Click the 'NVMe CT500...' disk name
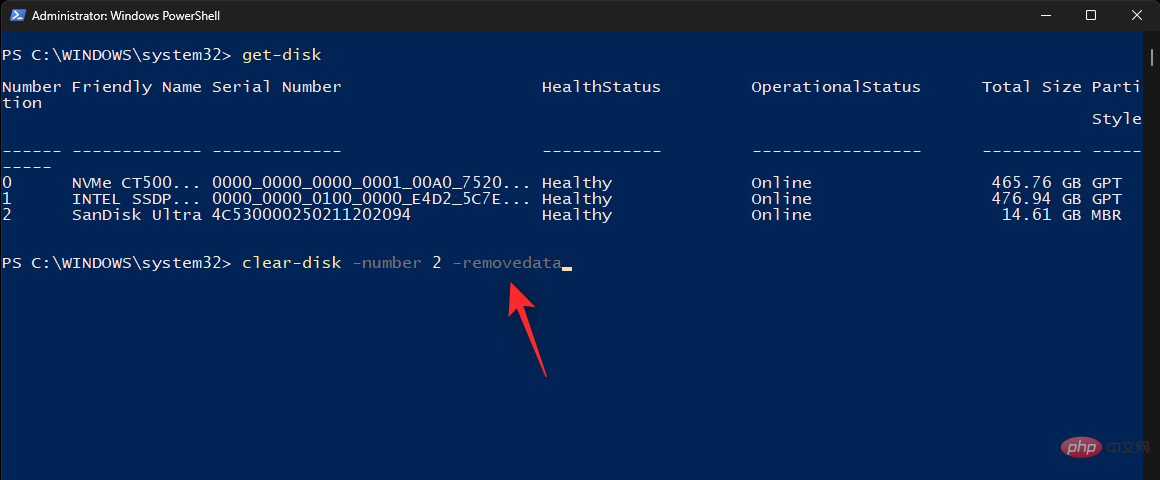 (136, 183)
